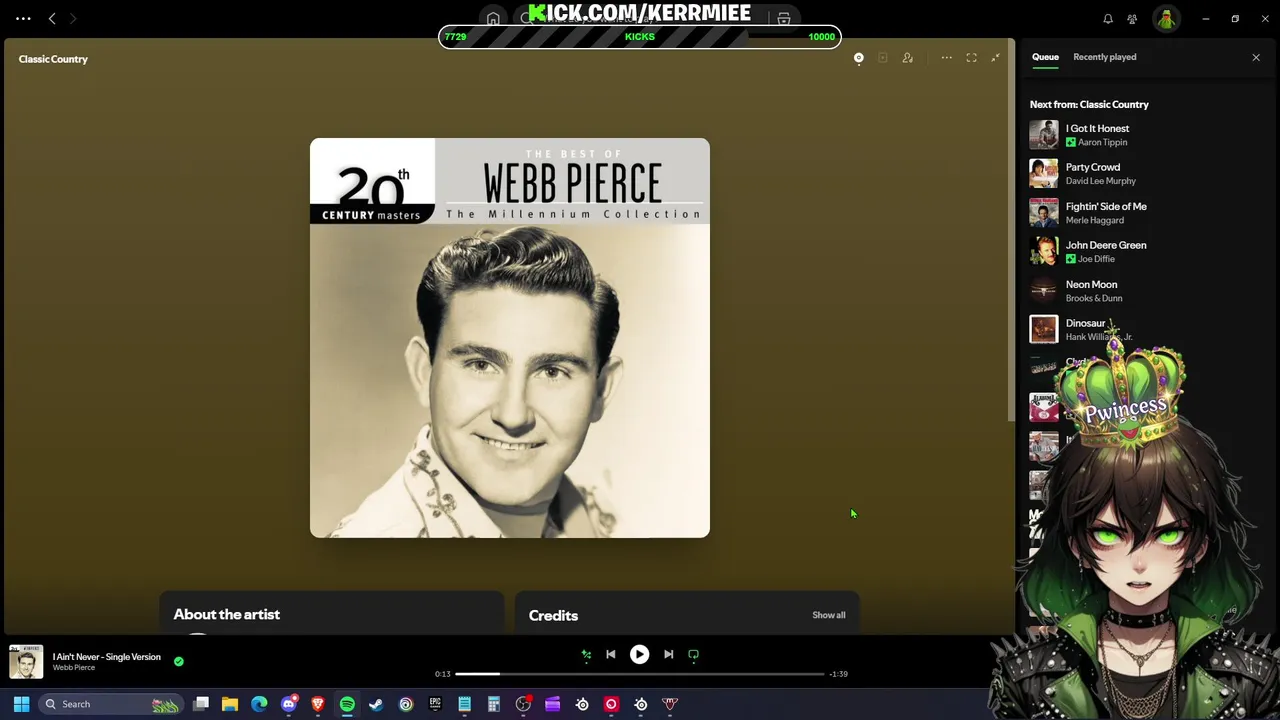Open Epic Games Launcher from taskbar
Screen dimensions: 1280x720
coord(435,704)
